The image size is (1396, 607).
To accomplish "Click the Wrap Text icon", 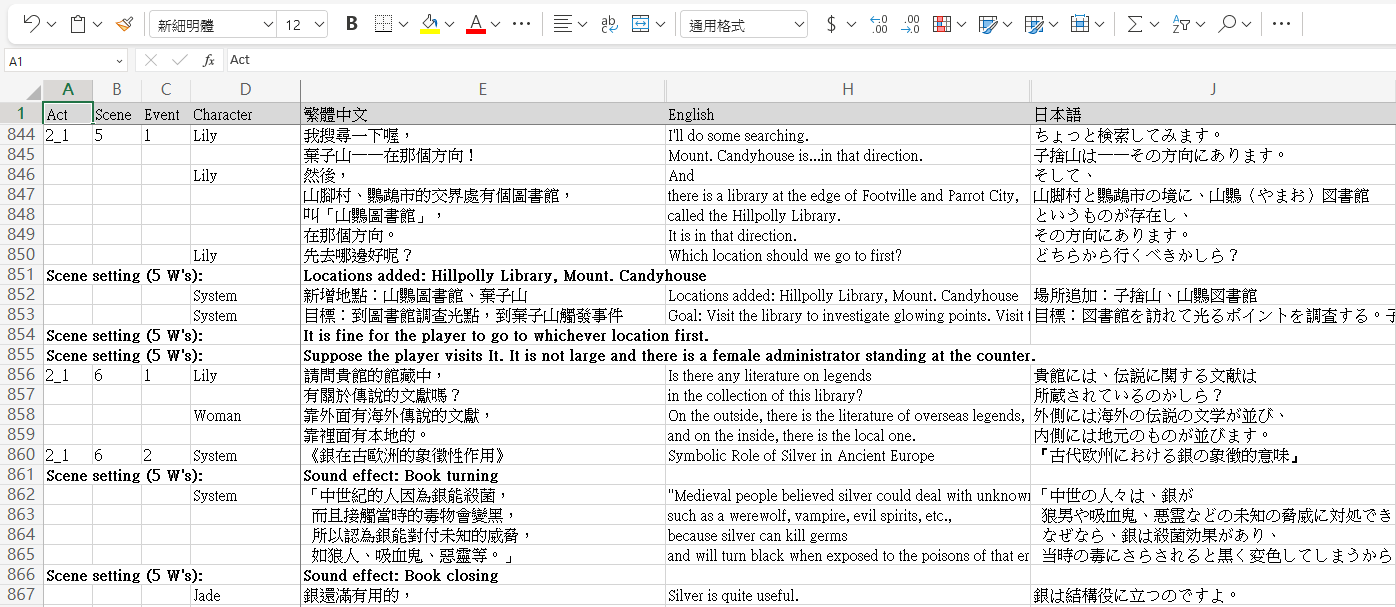I will click(609, 24).
